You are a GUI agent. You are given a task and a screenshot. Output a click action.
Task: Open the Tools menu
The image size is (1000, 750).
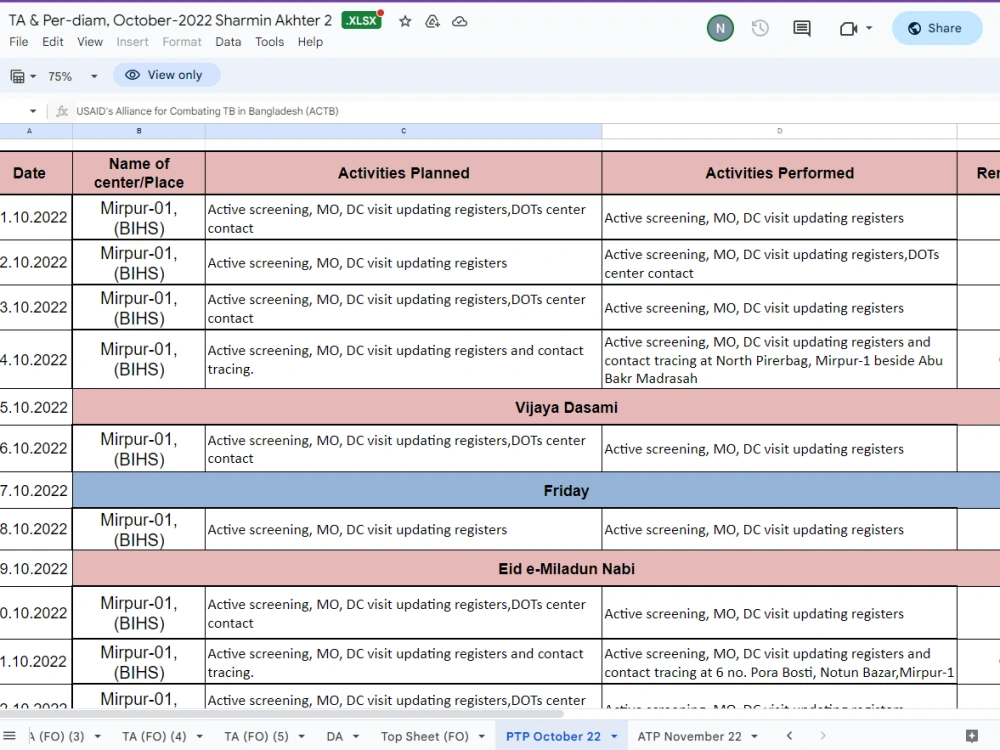click(x=269, y=41)
